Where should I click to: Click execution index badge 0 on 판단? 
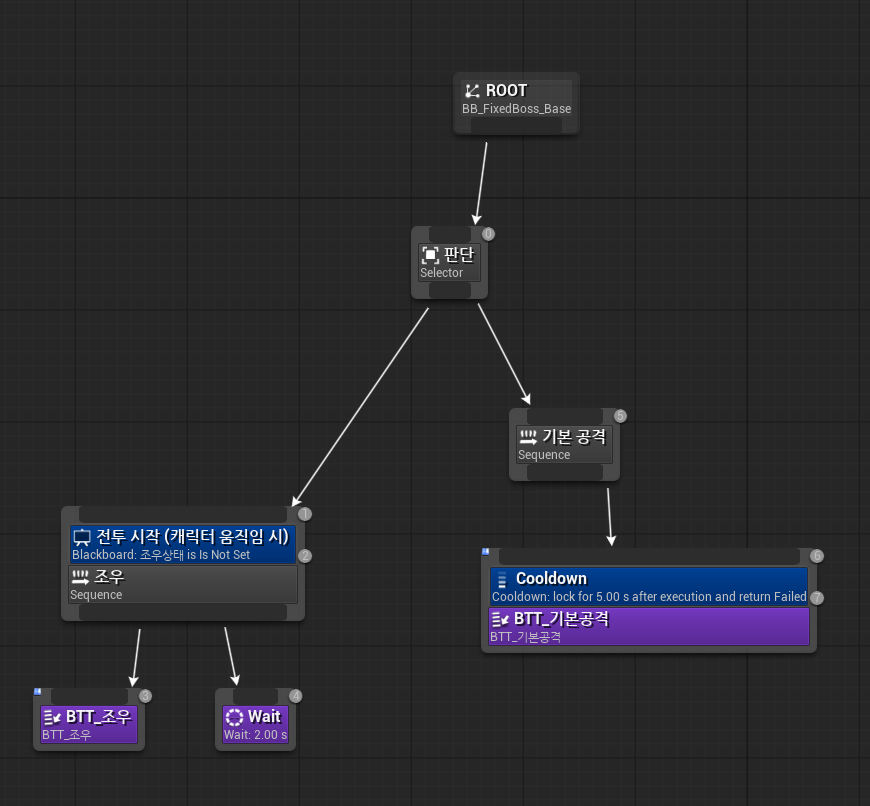point(488,234)
